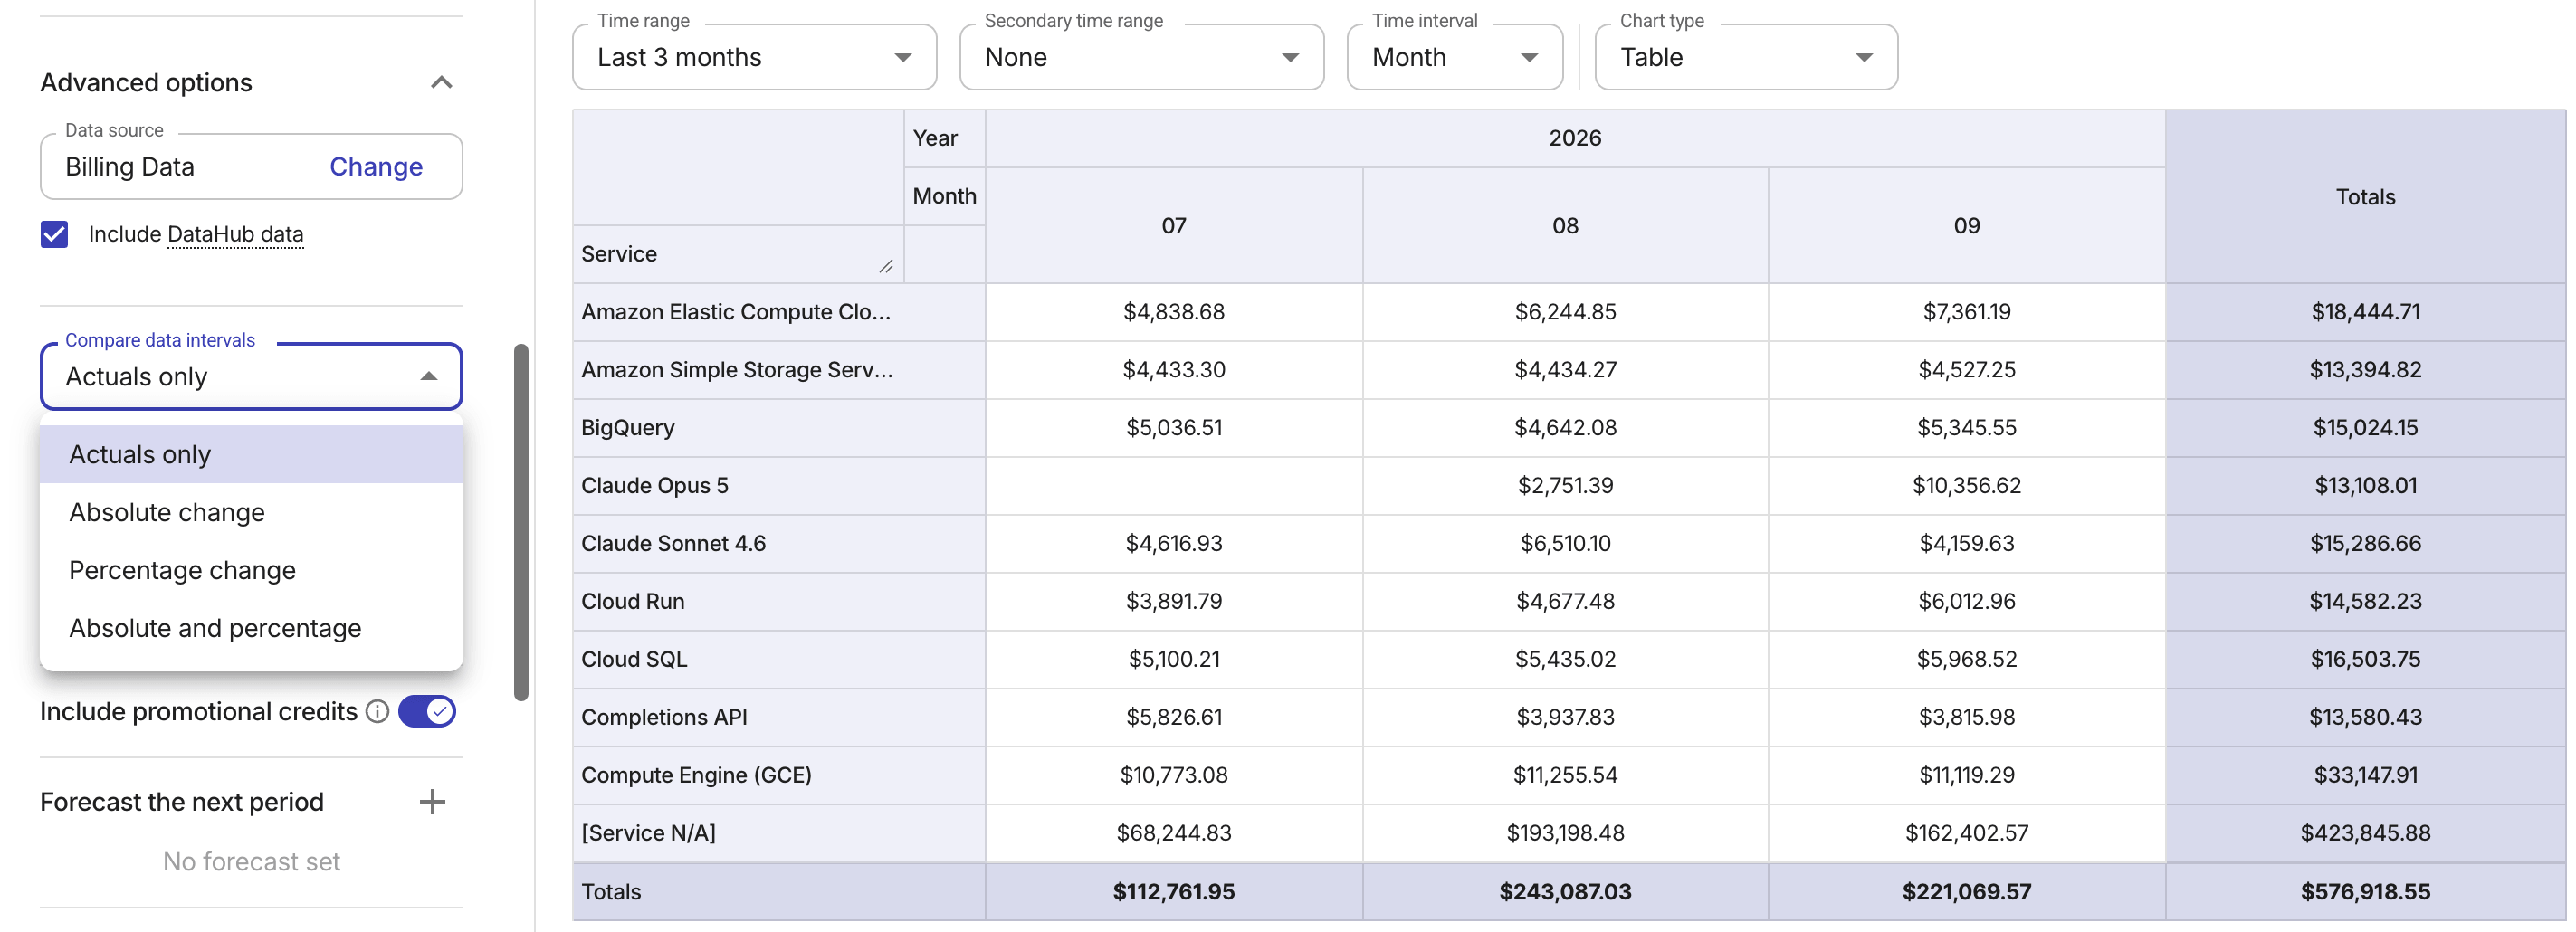Select the [Service N/A] row label
2576x932 pixels.
(x=778, y=834)
